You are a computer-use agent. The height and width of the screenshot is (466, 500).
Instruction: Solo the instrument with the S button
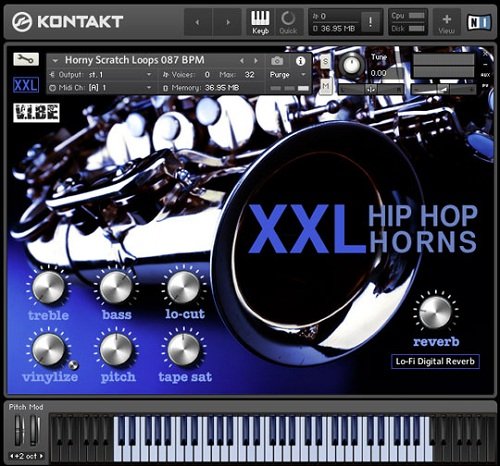click(326, 61)
